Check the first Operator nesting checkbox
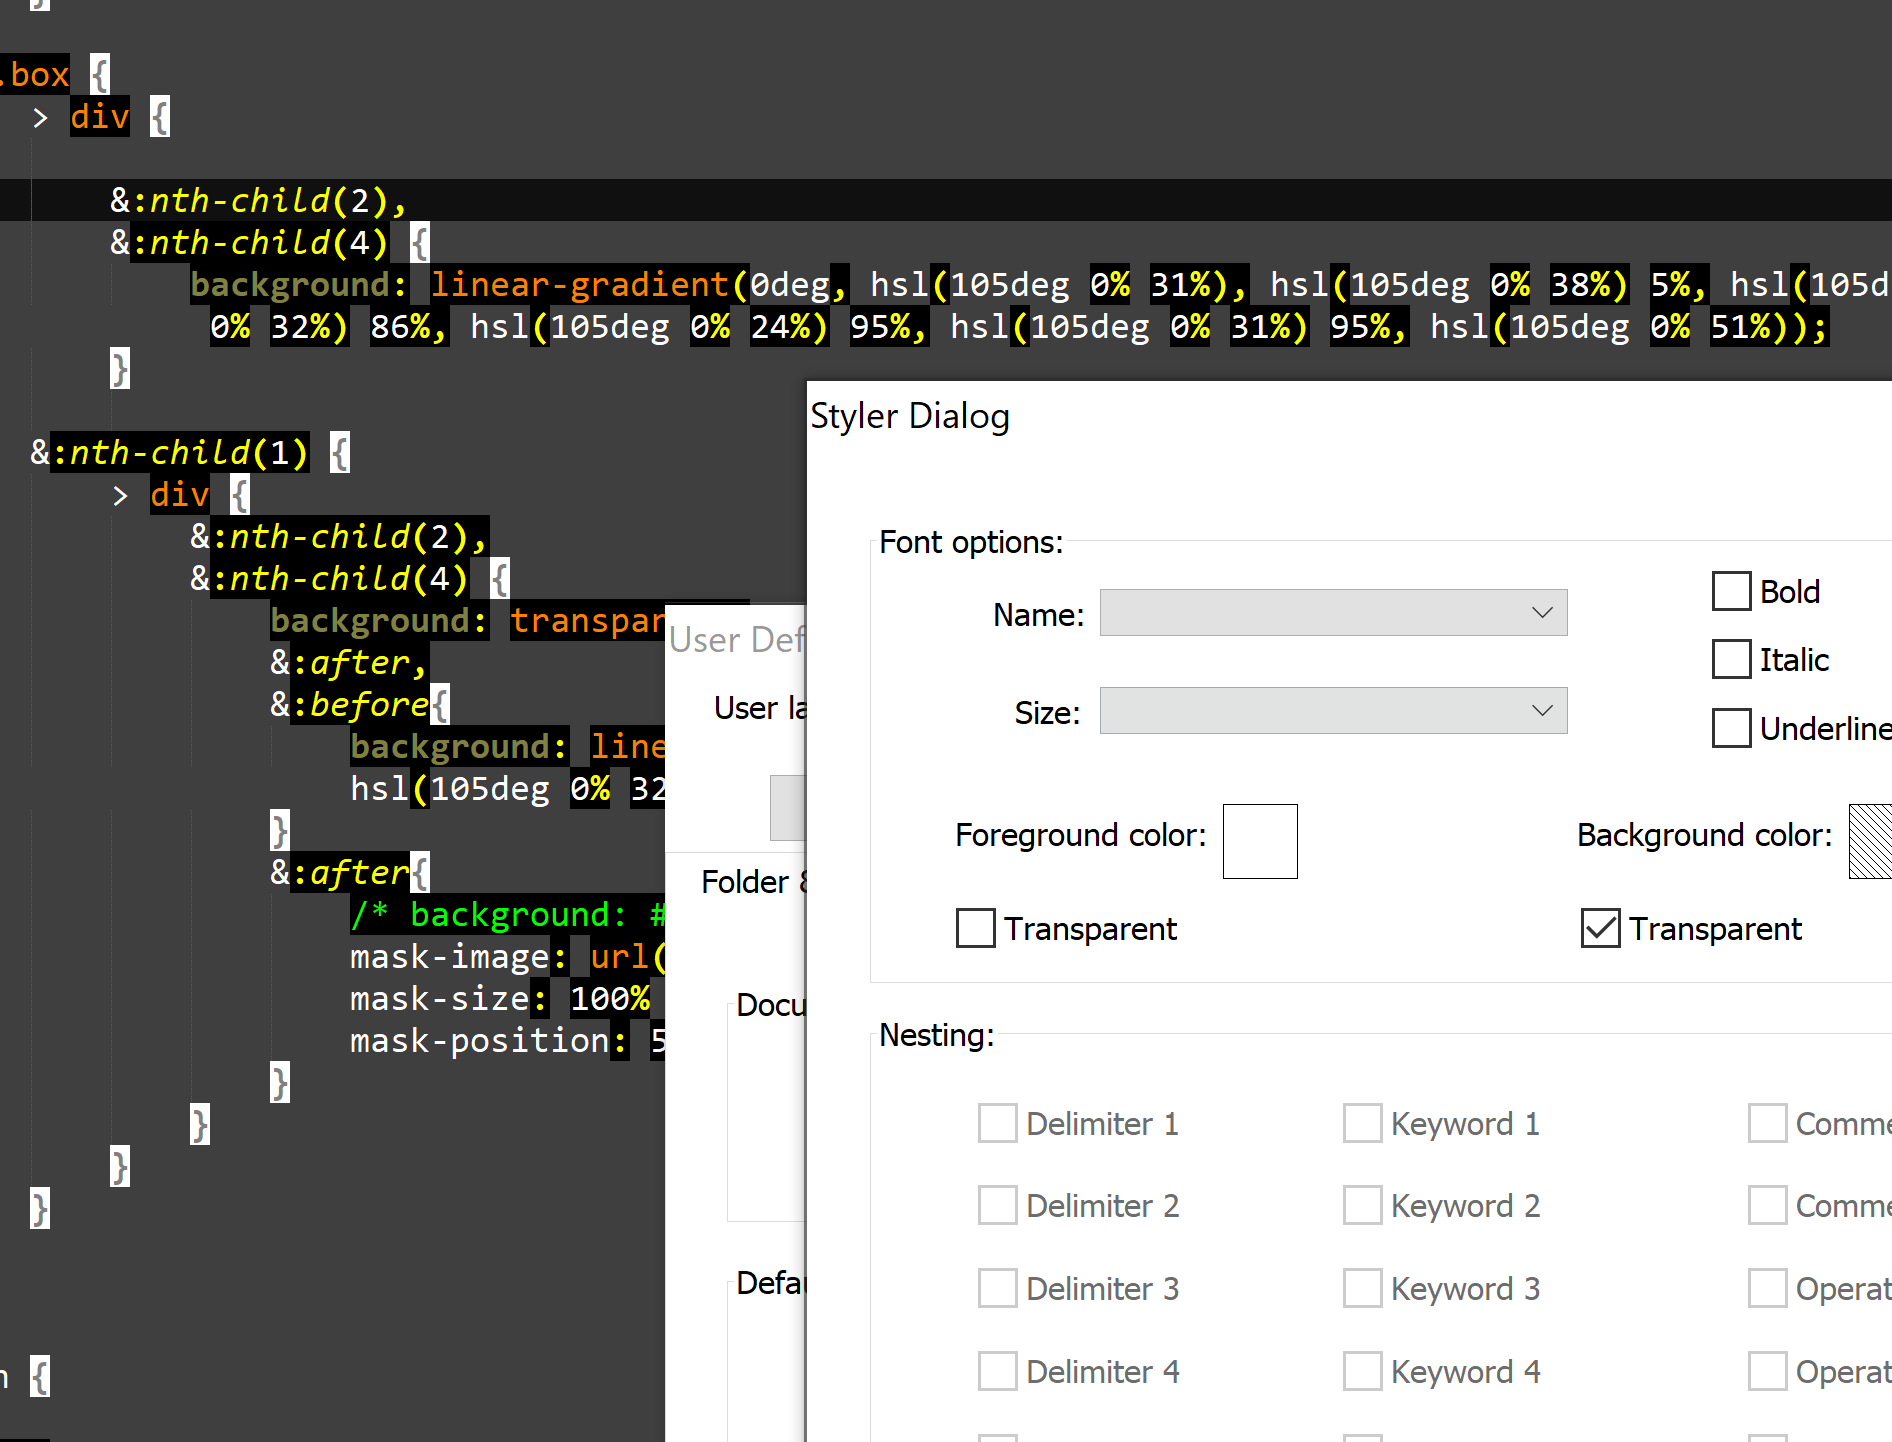This screenshot has width=1892, height=1442. [x=1767, y=1288]
